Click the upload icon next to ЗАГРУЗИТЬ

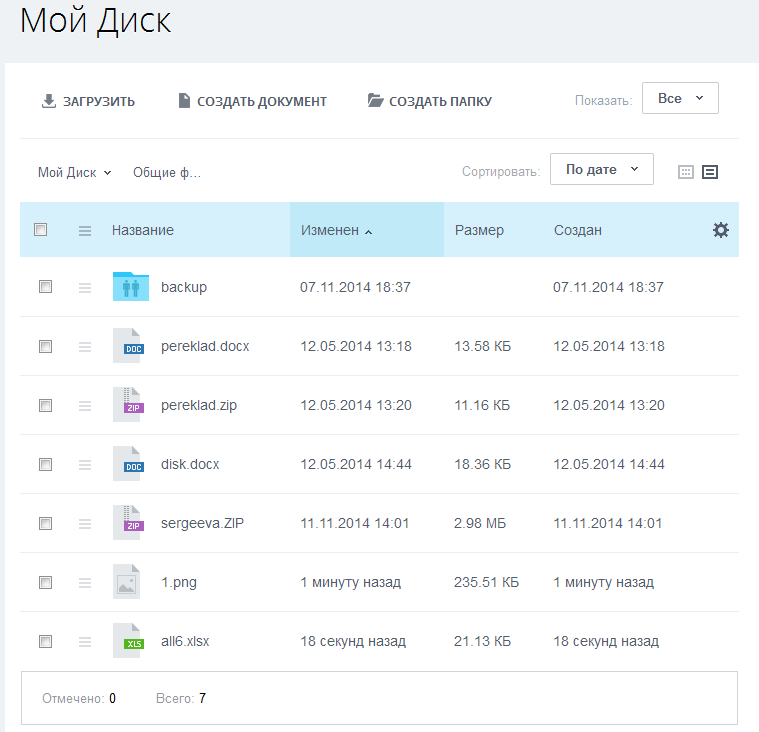point(48,101)
